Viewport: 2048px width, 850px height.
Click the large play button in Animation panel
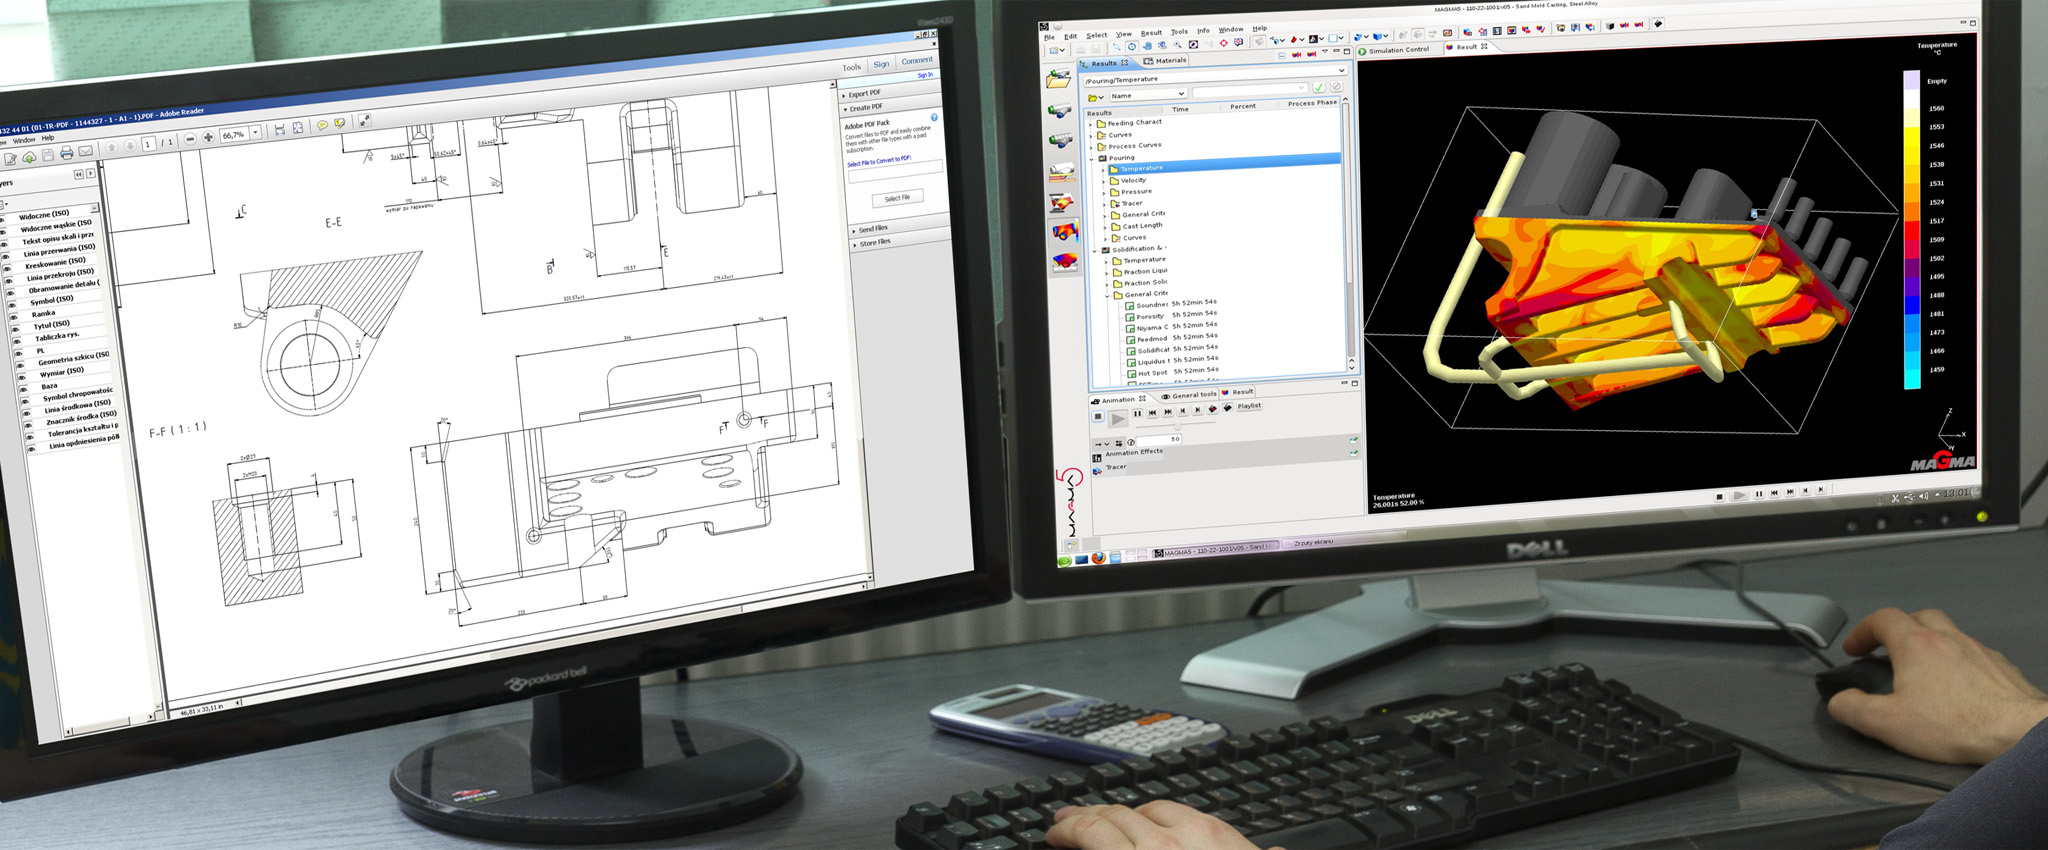[1118, 418]
